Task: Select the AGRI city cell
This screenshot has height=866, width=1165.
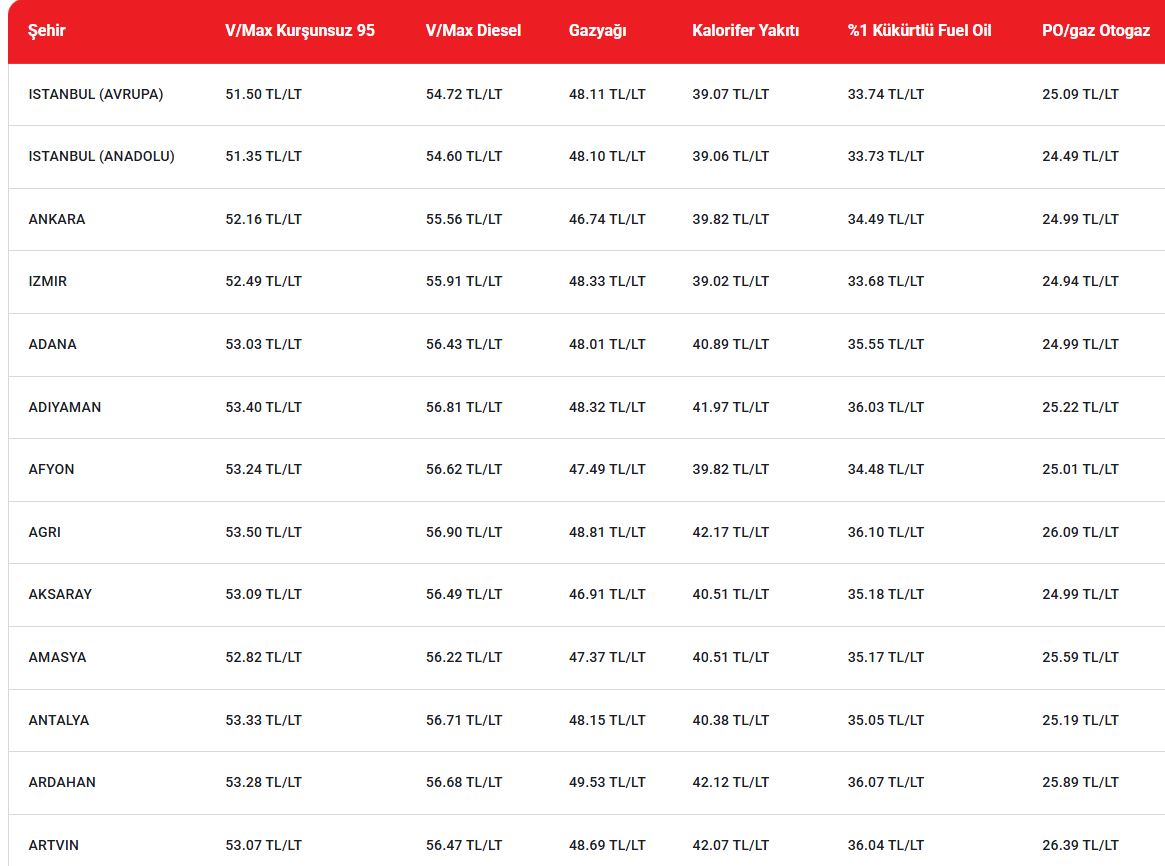Action: (x=45, y=532)
